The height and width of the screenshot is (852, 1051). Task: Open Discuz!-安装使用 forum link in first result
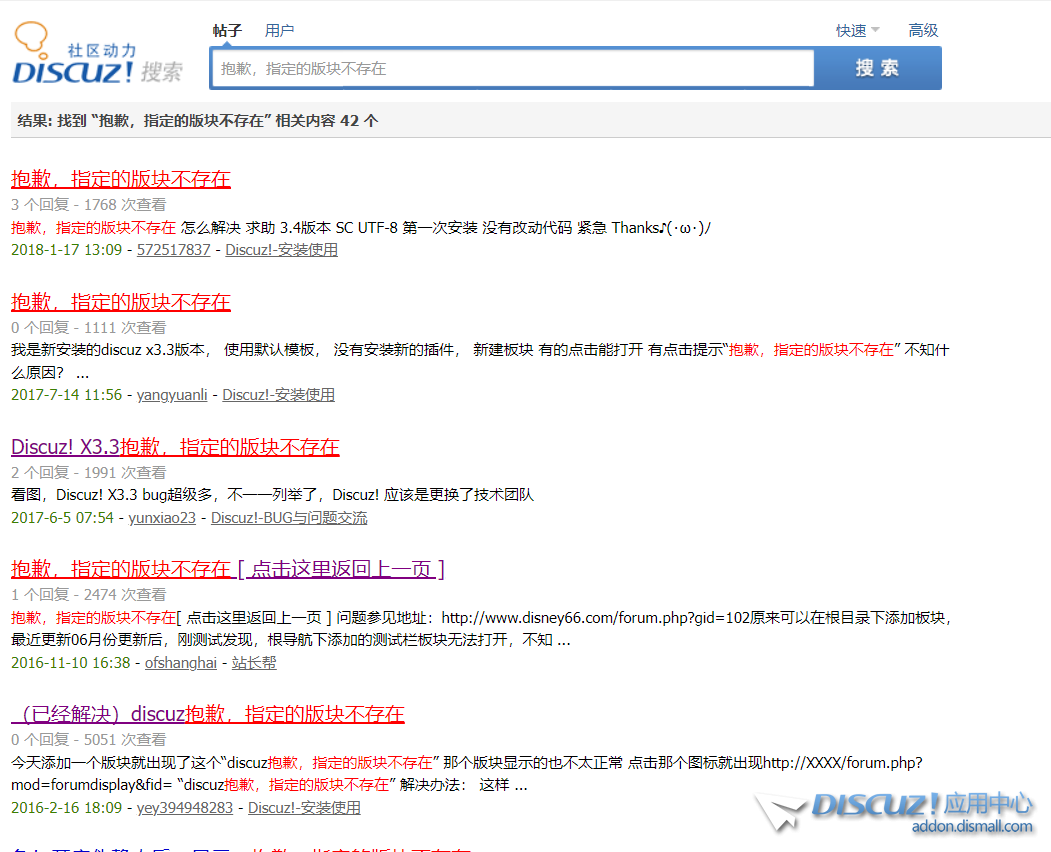[281, 250]
